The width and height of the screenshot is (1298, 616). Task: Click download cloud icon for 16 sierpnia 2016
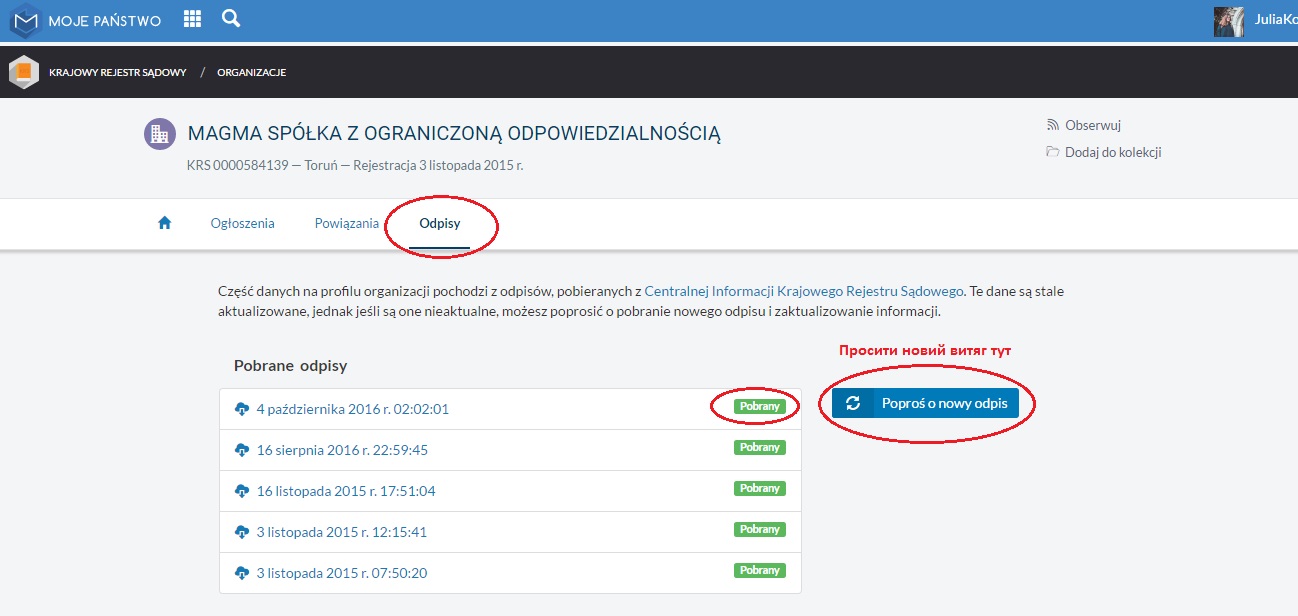[241, 450]
